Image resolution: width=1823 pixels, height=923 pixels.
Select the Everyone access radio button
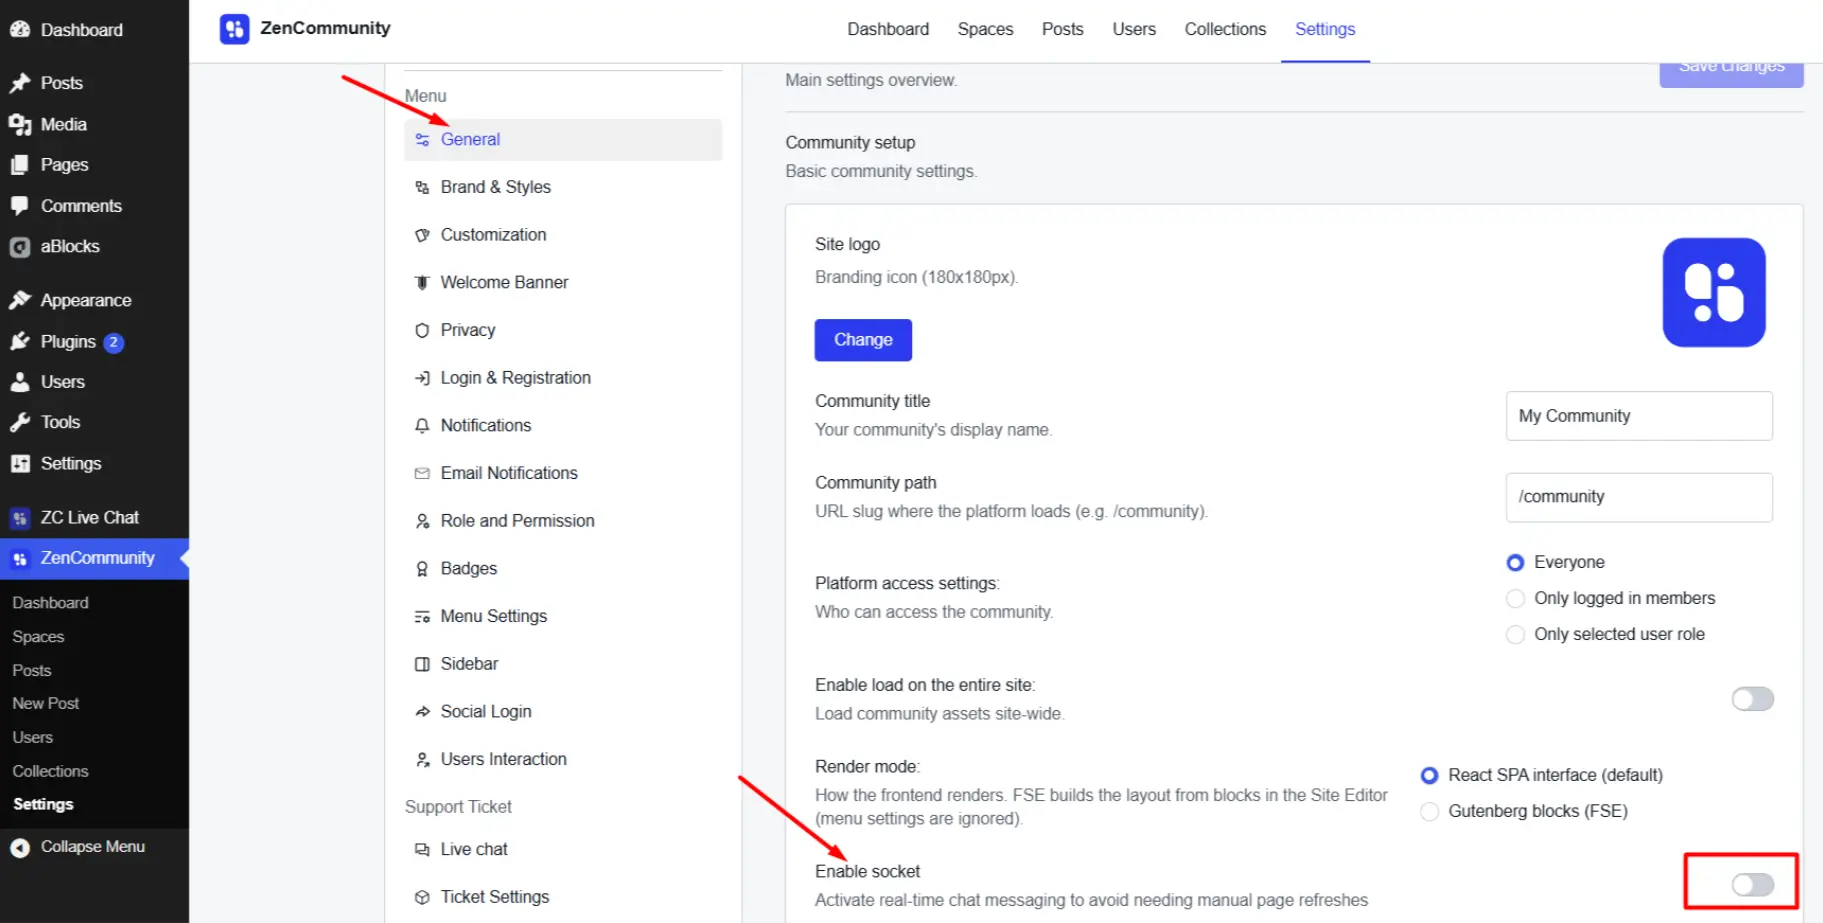click(x=1515, y=562)
